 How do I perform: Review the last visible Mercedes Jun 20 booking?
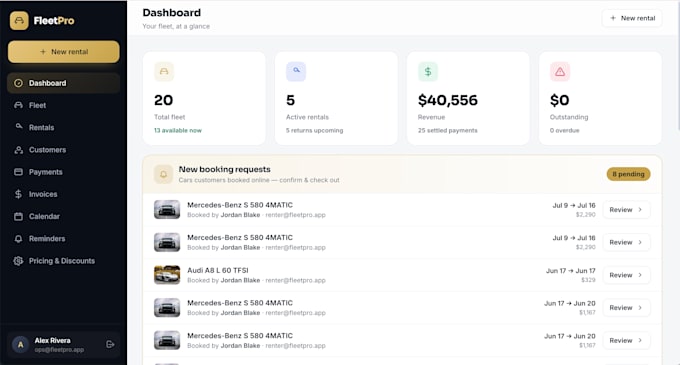pos(626,341)
